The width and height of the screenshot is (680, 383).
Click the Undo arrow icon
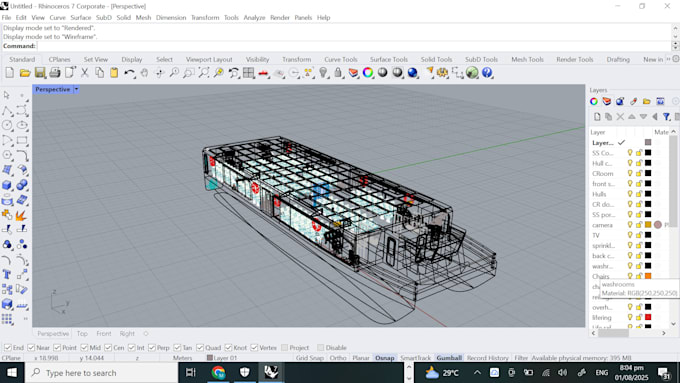[x=129, y=73]
